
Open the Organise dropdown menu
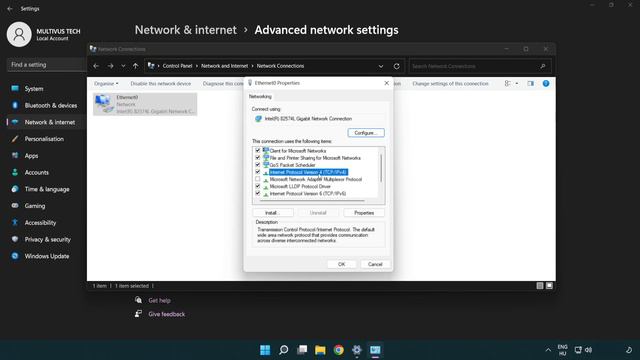point(106,83)
